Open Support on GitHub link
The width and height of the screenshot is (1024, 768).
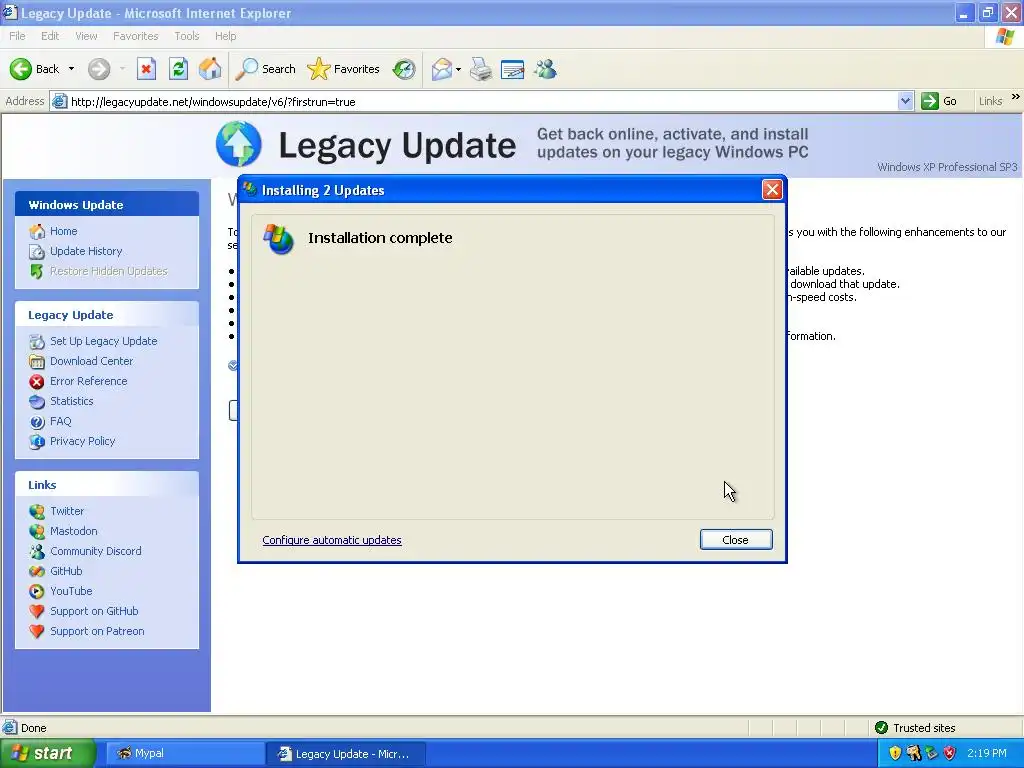pos(94,611)
